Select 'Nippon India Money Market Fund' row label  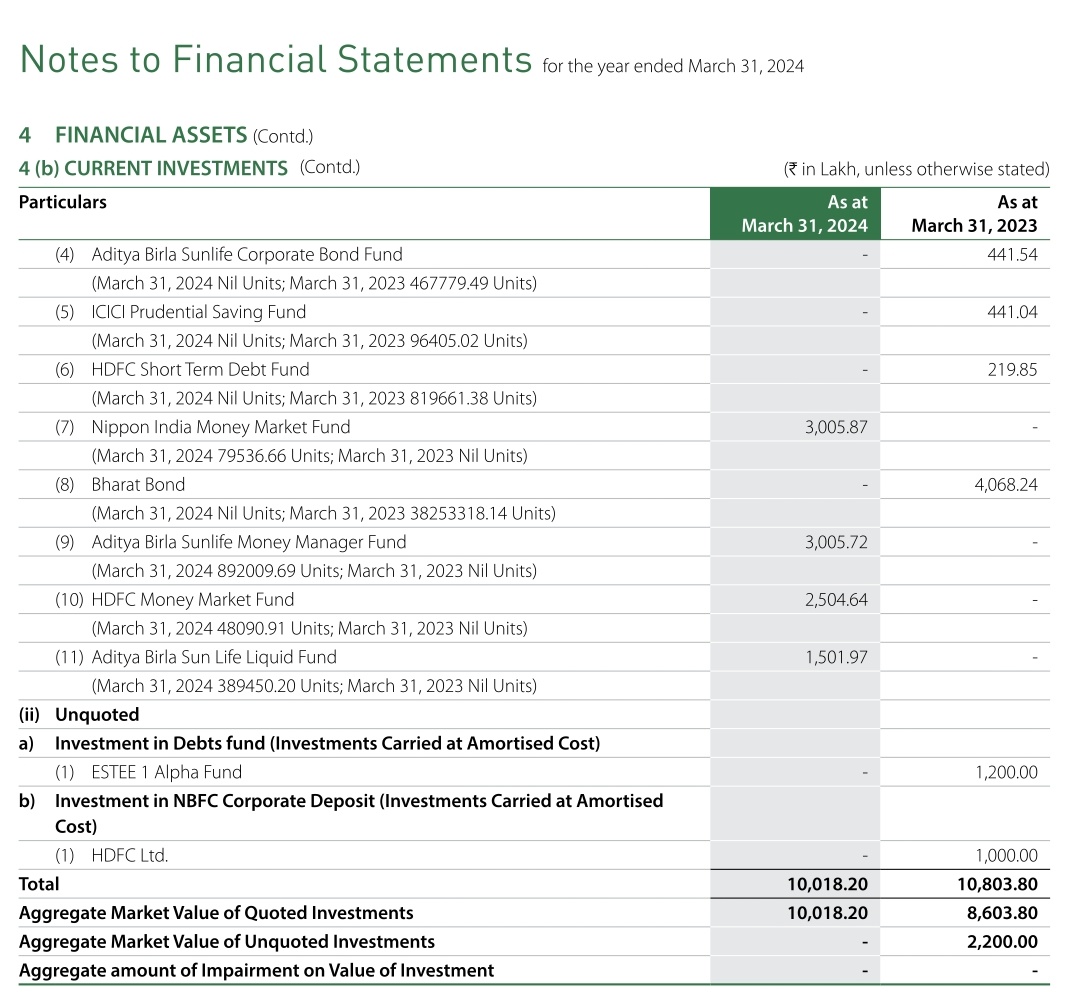coord(221,427)
